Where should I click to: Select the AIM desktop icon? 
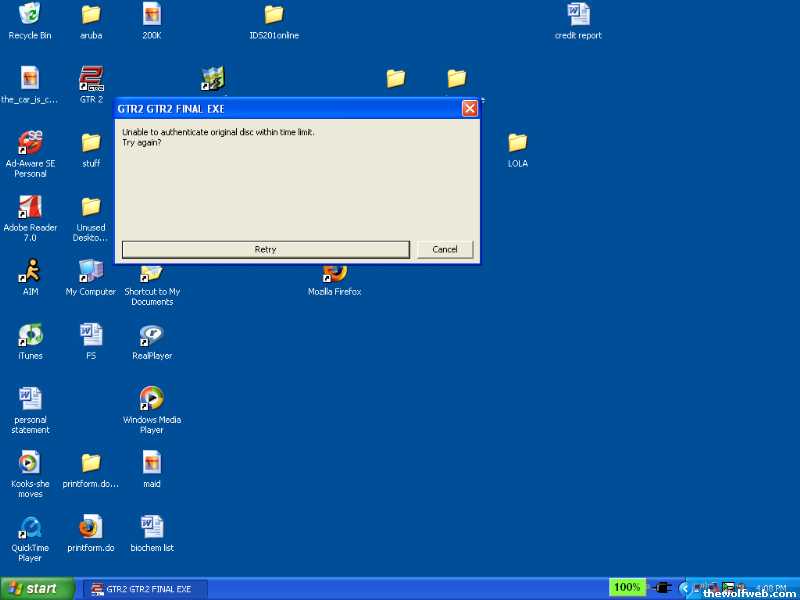30,271
